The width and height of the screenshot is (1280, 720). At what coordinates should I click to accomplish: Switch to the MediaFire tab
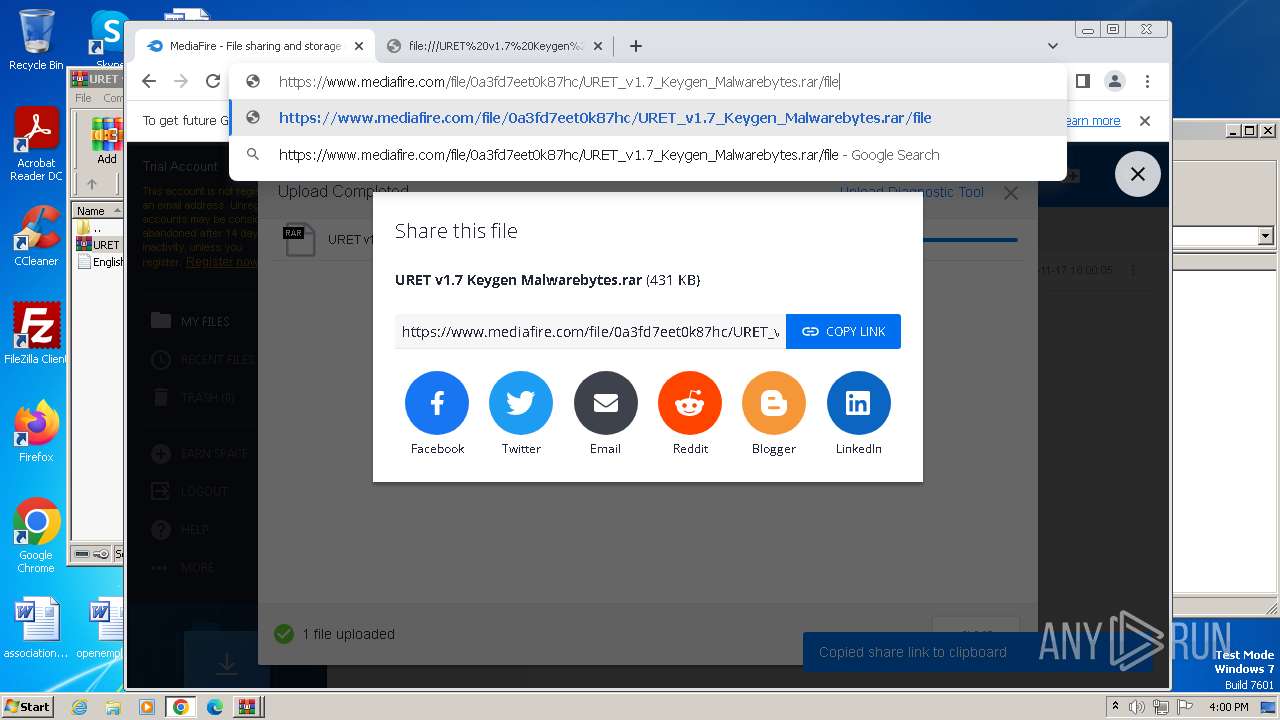[255, 46]
